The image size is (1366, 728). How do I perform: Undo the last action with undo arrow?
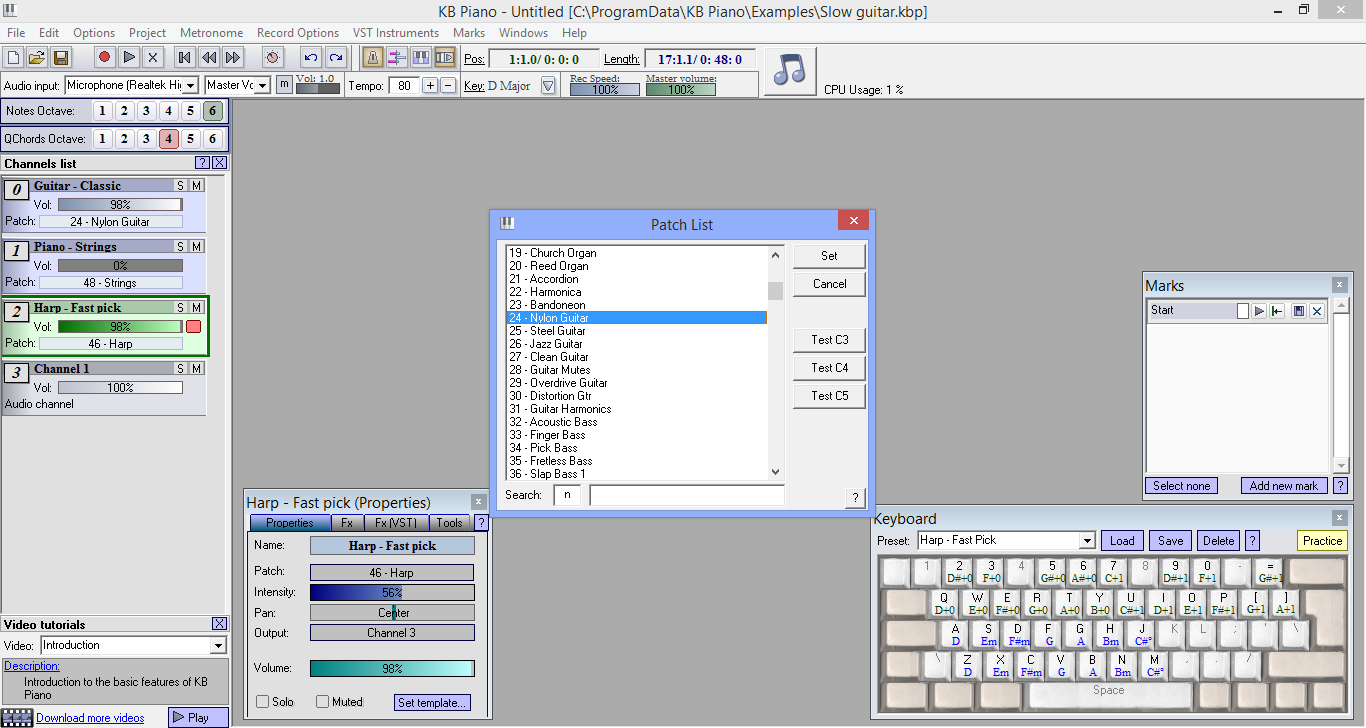(x=311, y=58)
